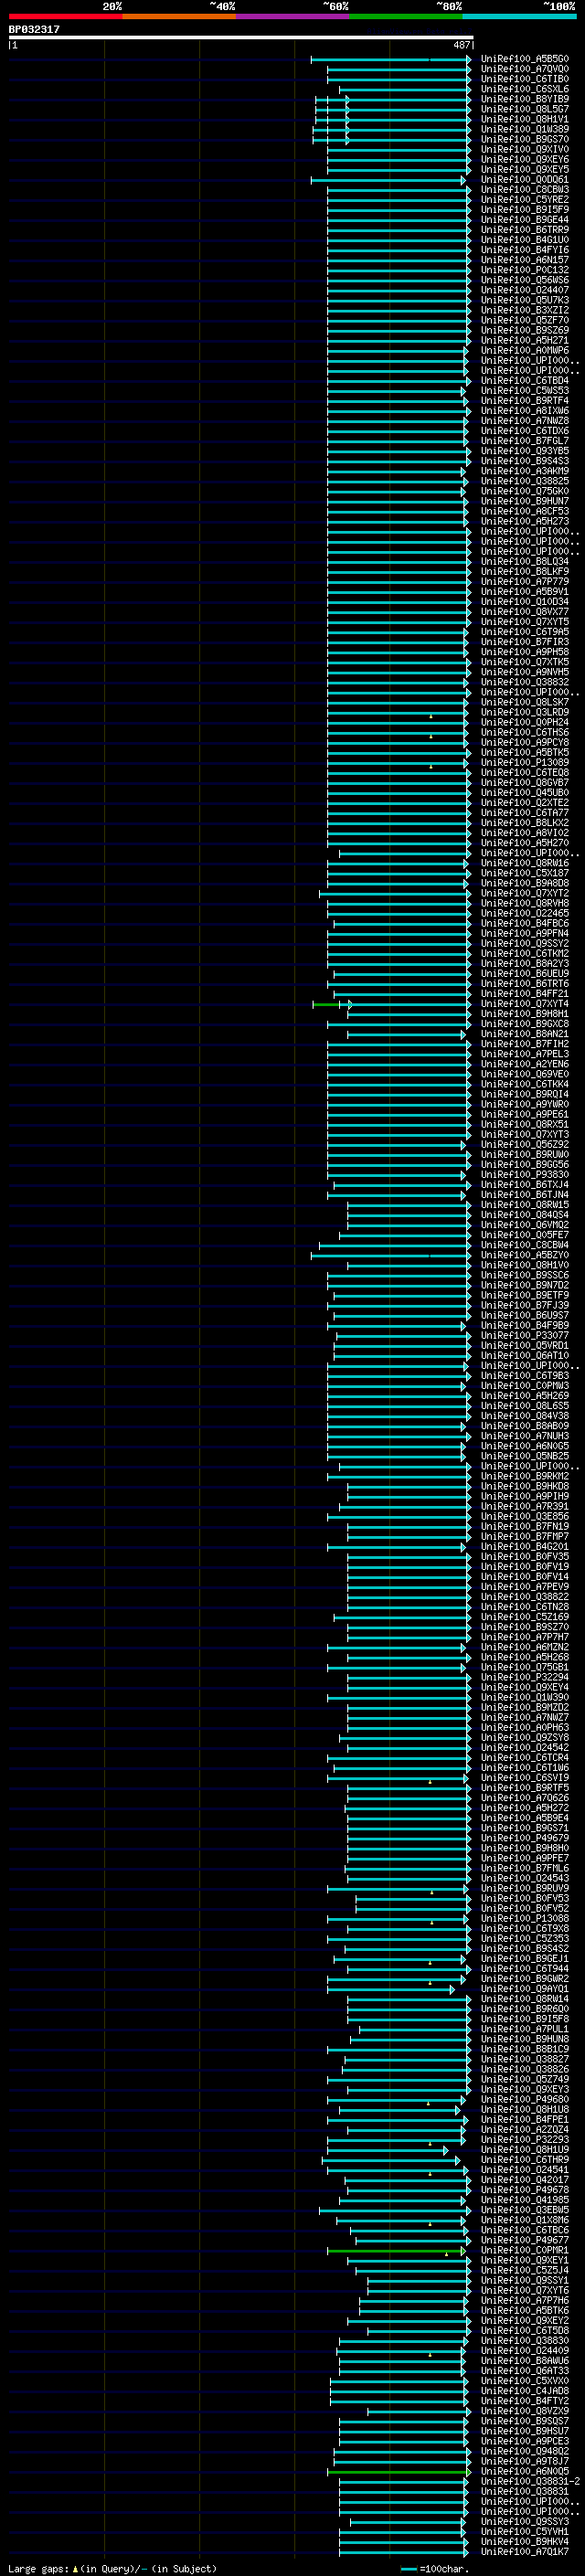Viewport: 585px width, 2576px height.
Task: Select hit label UniRef100_A5H269
Action: pyautogui.click(x=525, y=1396)
